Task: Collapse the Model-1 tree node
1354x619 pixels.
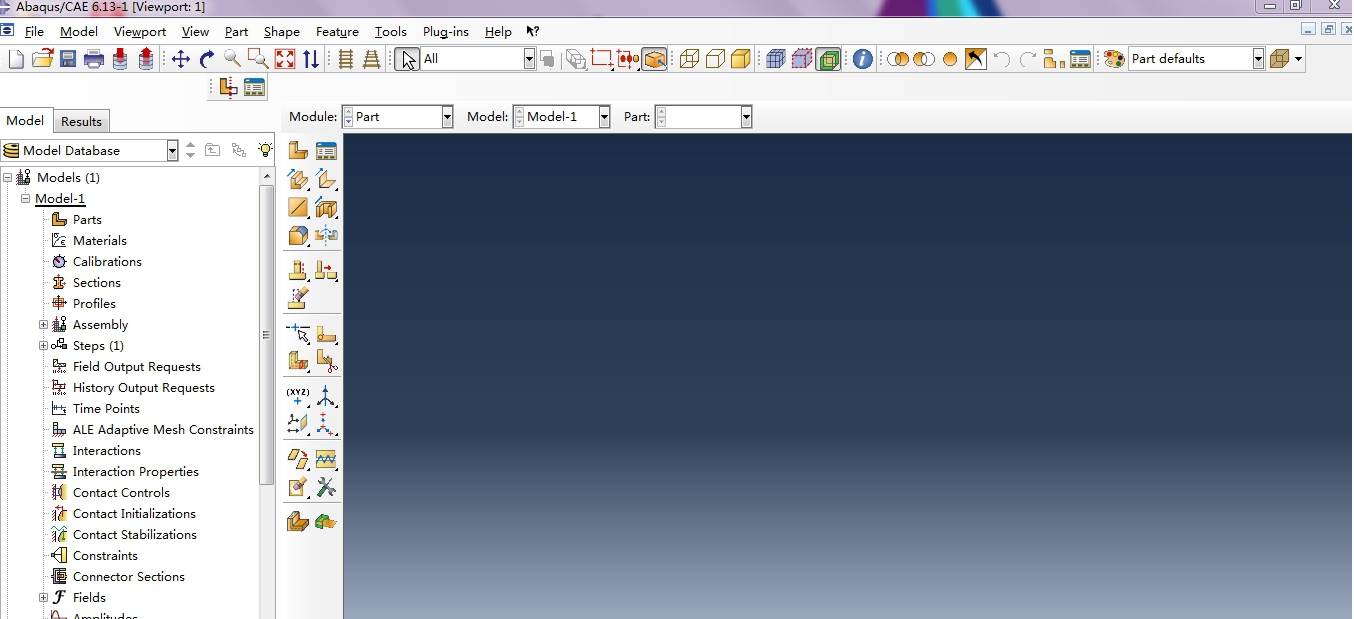Action: coord(26,199)
